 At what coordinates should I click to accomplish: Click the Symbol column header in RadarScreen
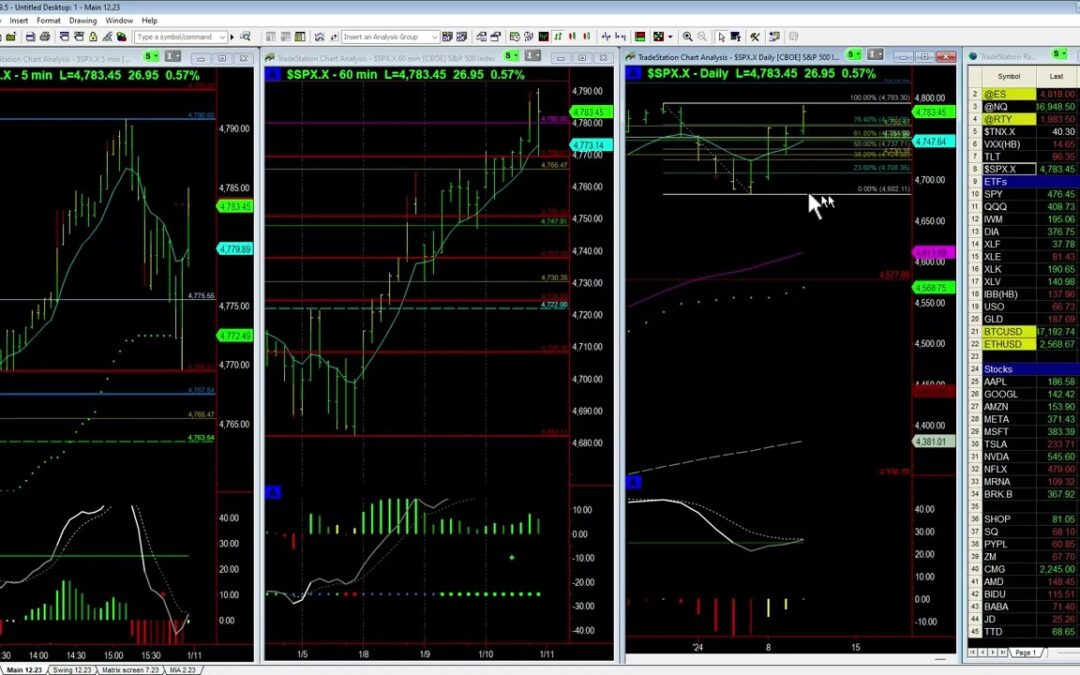[1009, 76]
